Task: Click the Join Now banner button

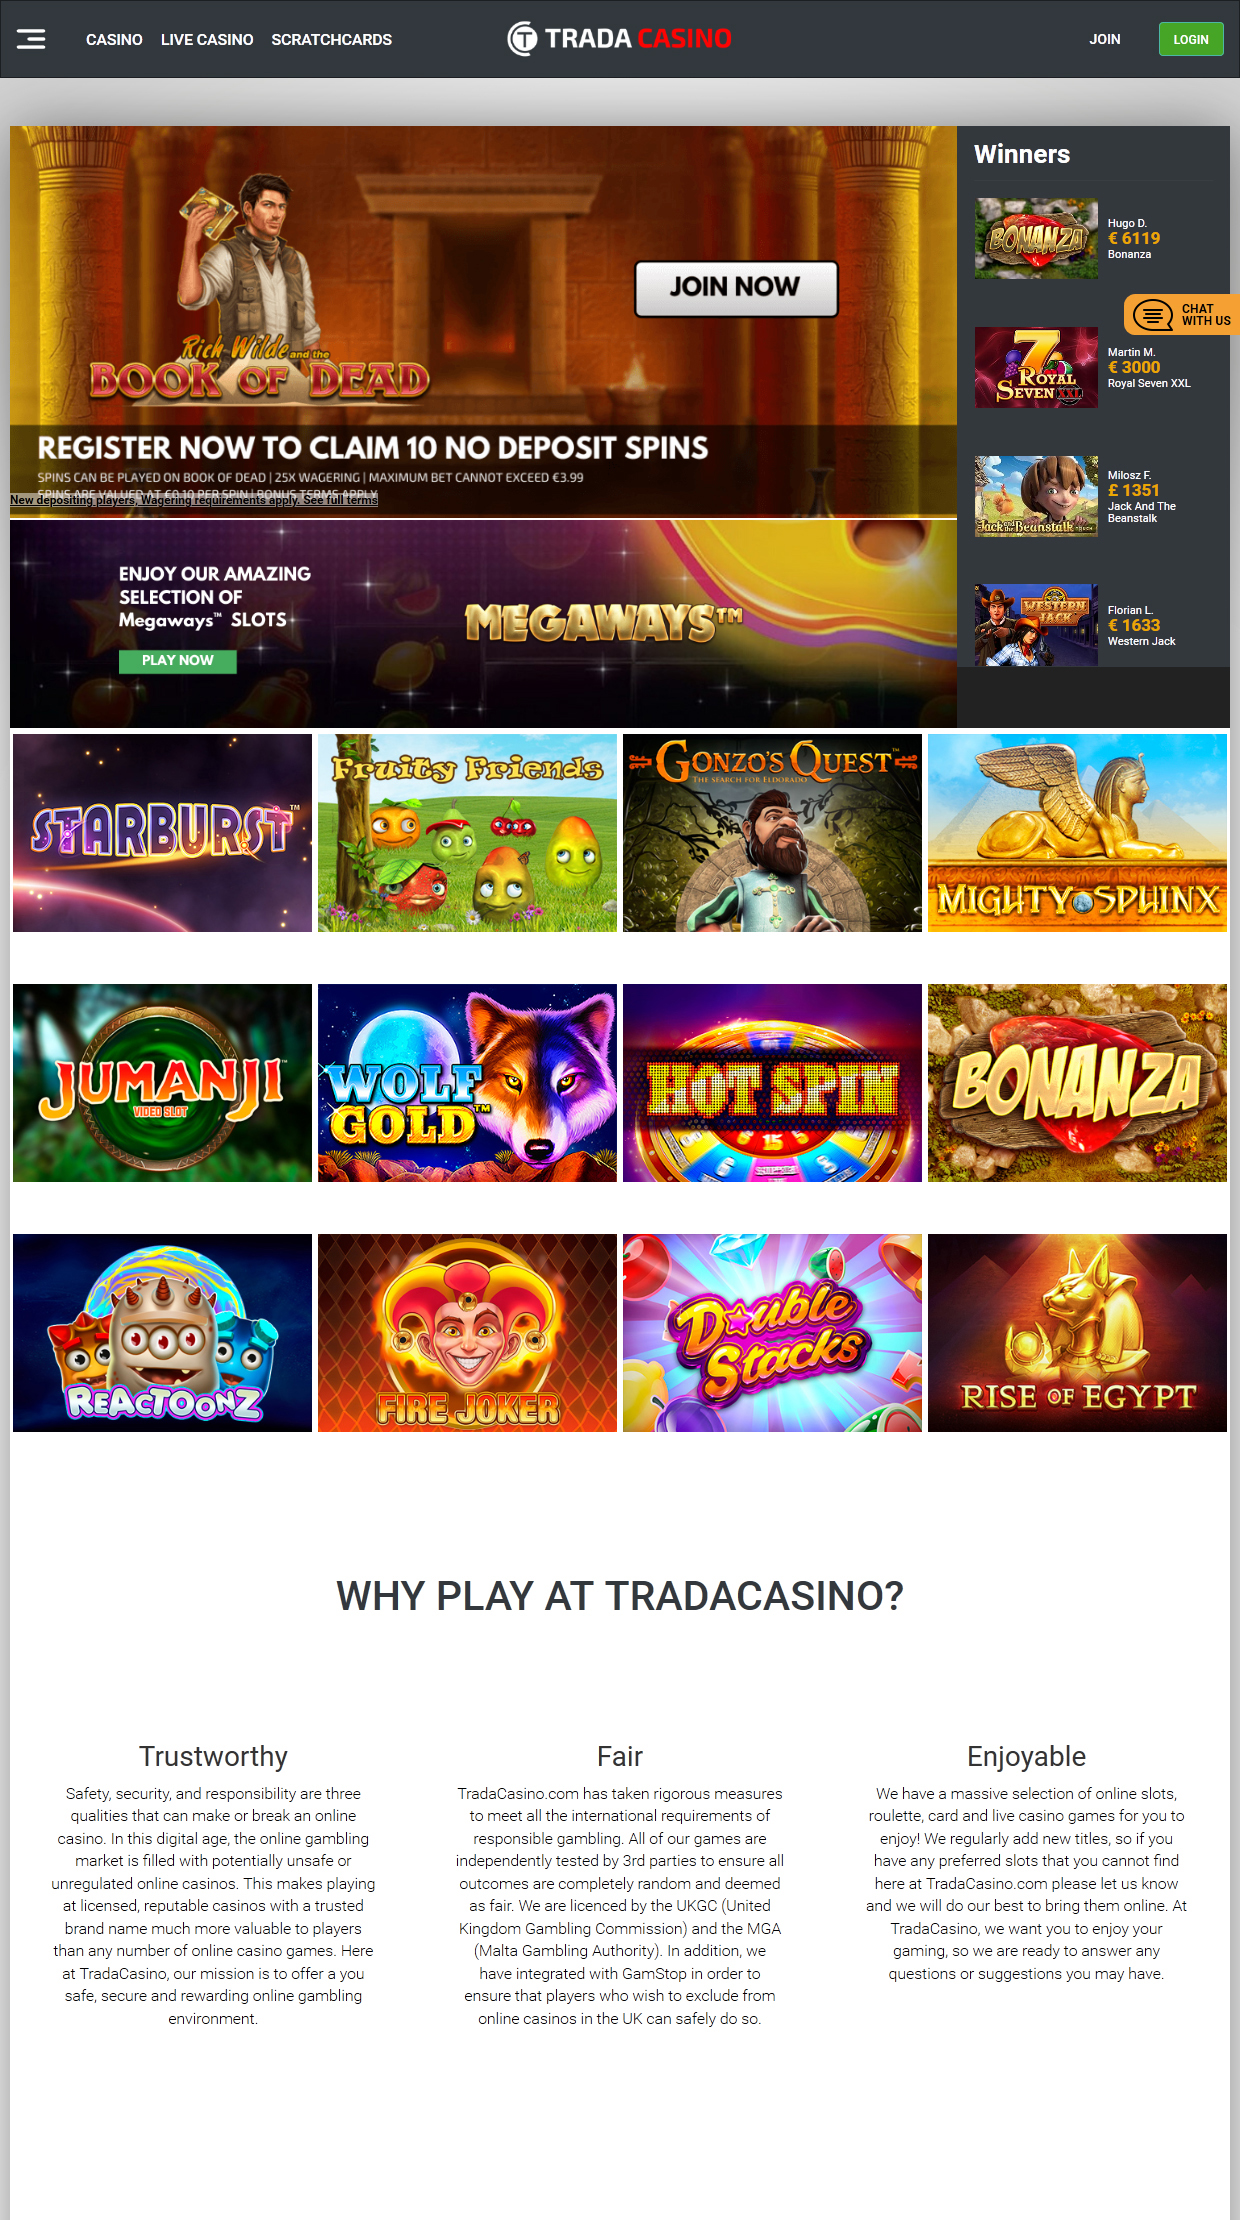Action: click(736, 288)
